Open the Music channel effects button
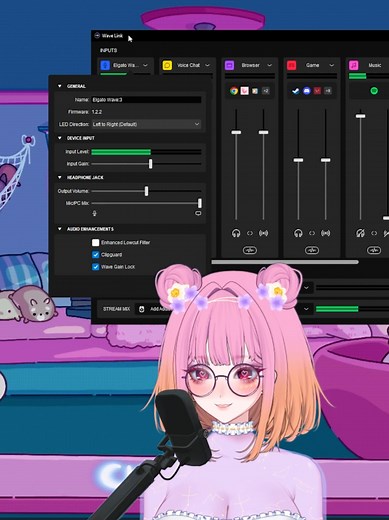This screenshot has width=389, height=520. pos(374,250)
